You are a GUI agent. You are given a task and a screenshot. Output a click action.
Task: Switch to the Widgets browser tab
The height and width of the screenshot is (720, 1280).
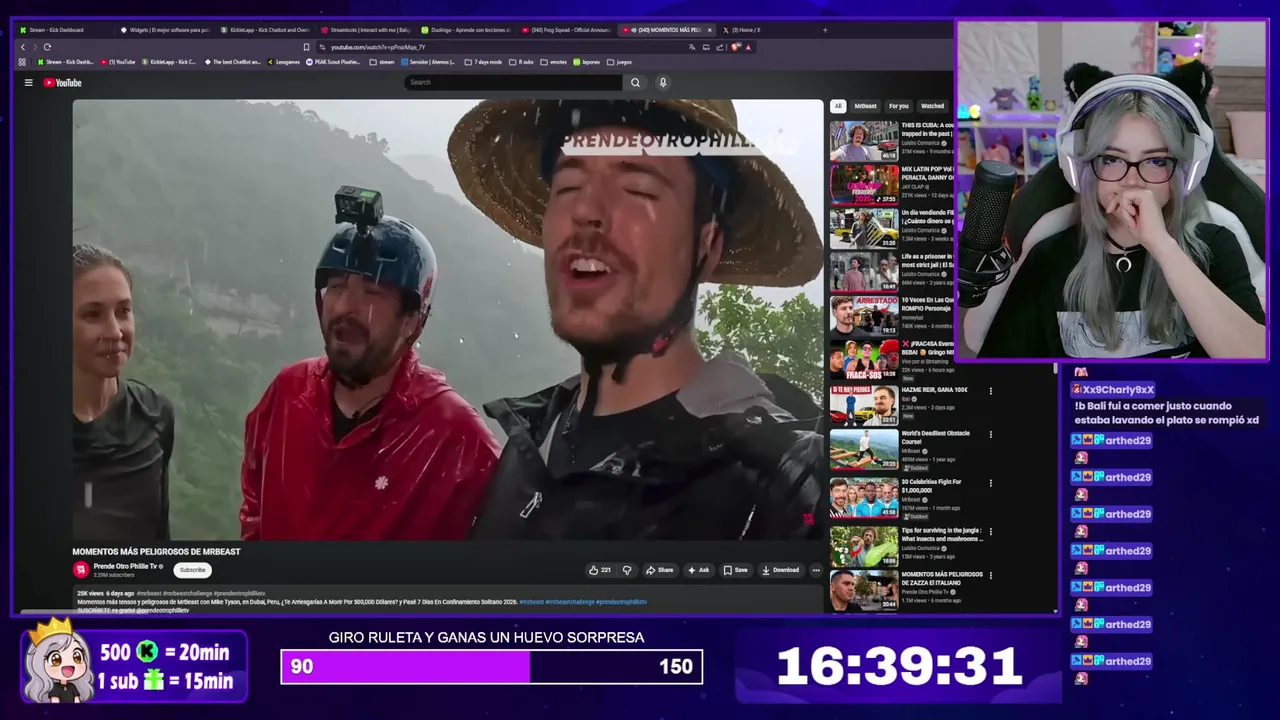point(165,30)
